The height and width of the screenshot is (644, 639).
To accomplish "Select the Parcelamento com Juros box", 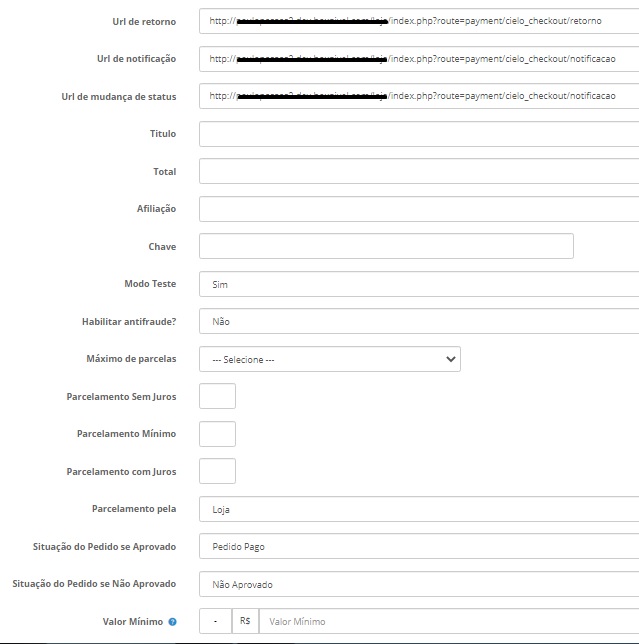I will tap(218, 471).
